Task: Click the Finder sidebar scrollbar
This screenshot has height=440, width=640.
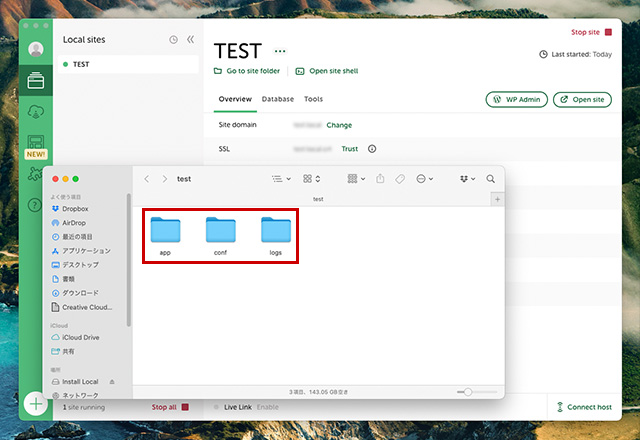Action: [x=129, y=260]
